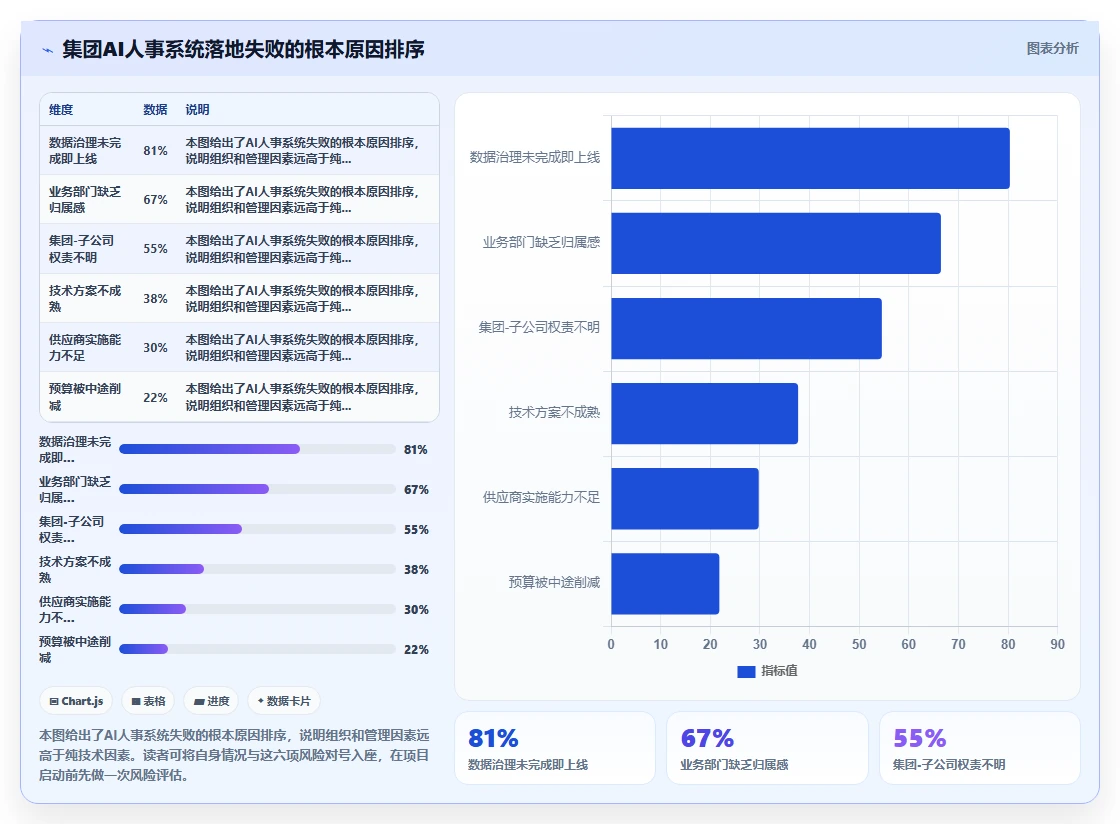This screenshot has width=1120, height=824.
Task: Select the Chart.js tag chip
Action: [x=76, y=701]
